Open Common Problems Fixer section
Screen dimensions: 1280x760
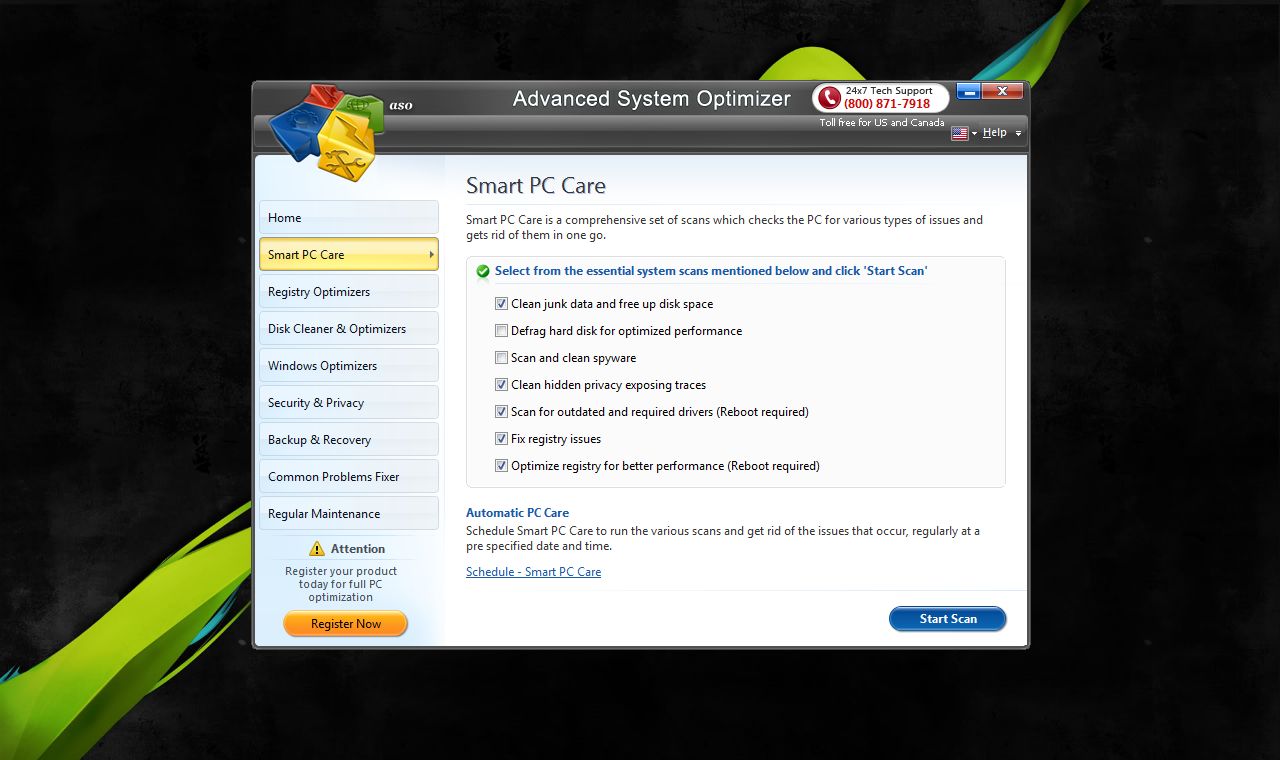point(348,476)
